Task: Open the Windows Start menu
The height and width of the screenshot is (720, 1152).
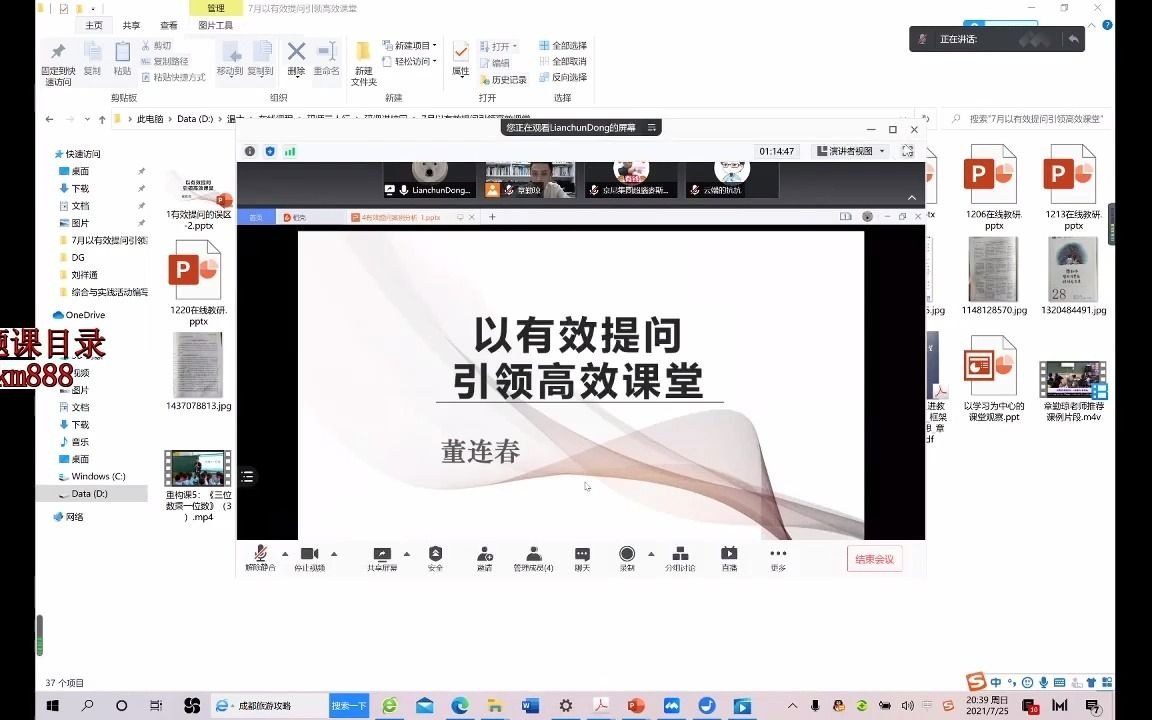Action: click(52, 705)
